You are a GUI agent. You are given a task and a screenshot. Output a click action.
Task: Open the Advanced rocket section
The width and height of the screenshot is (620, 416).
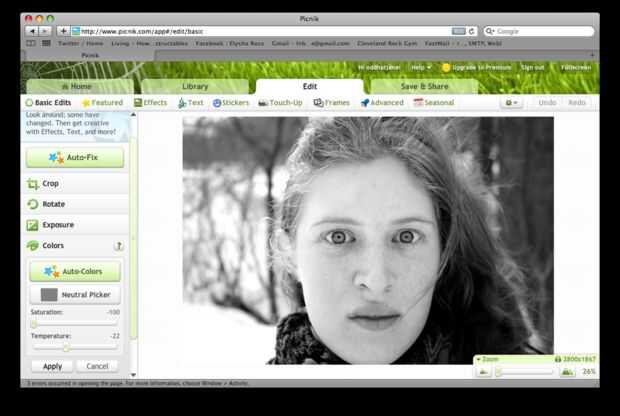pos(382,103)
